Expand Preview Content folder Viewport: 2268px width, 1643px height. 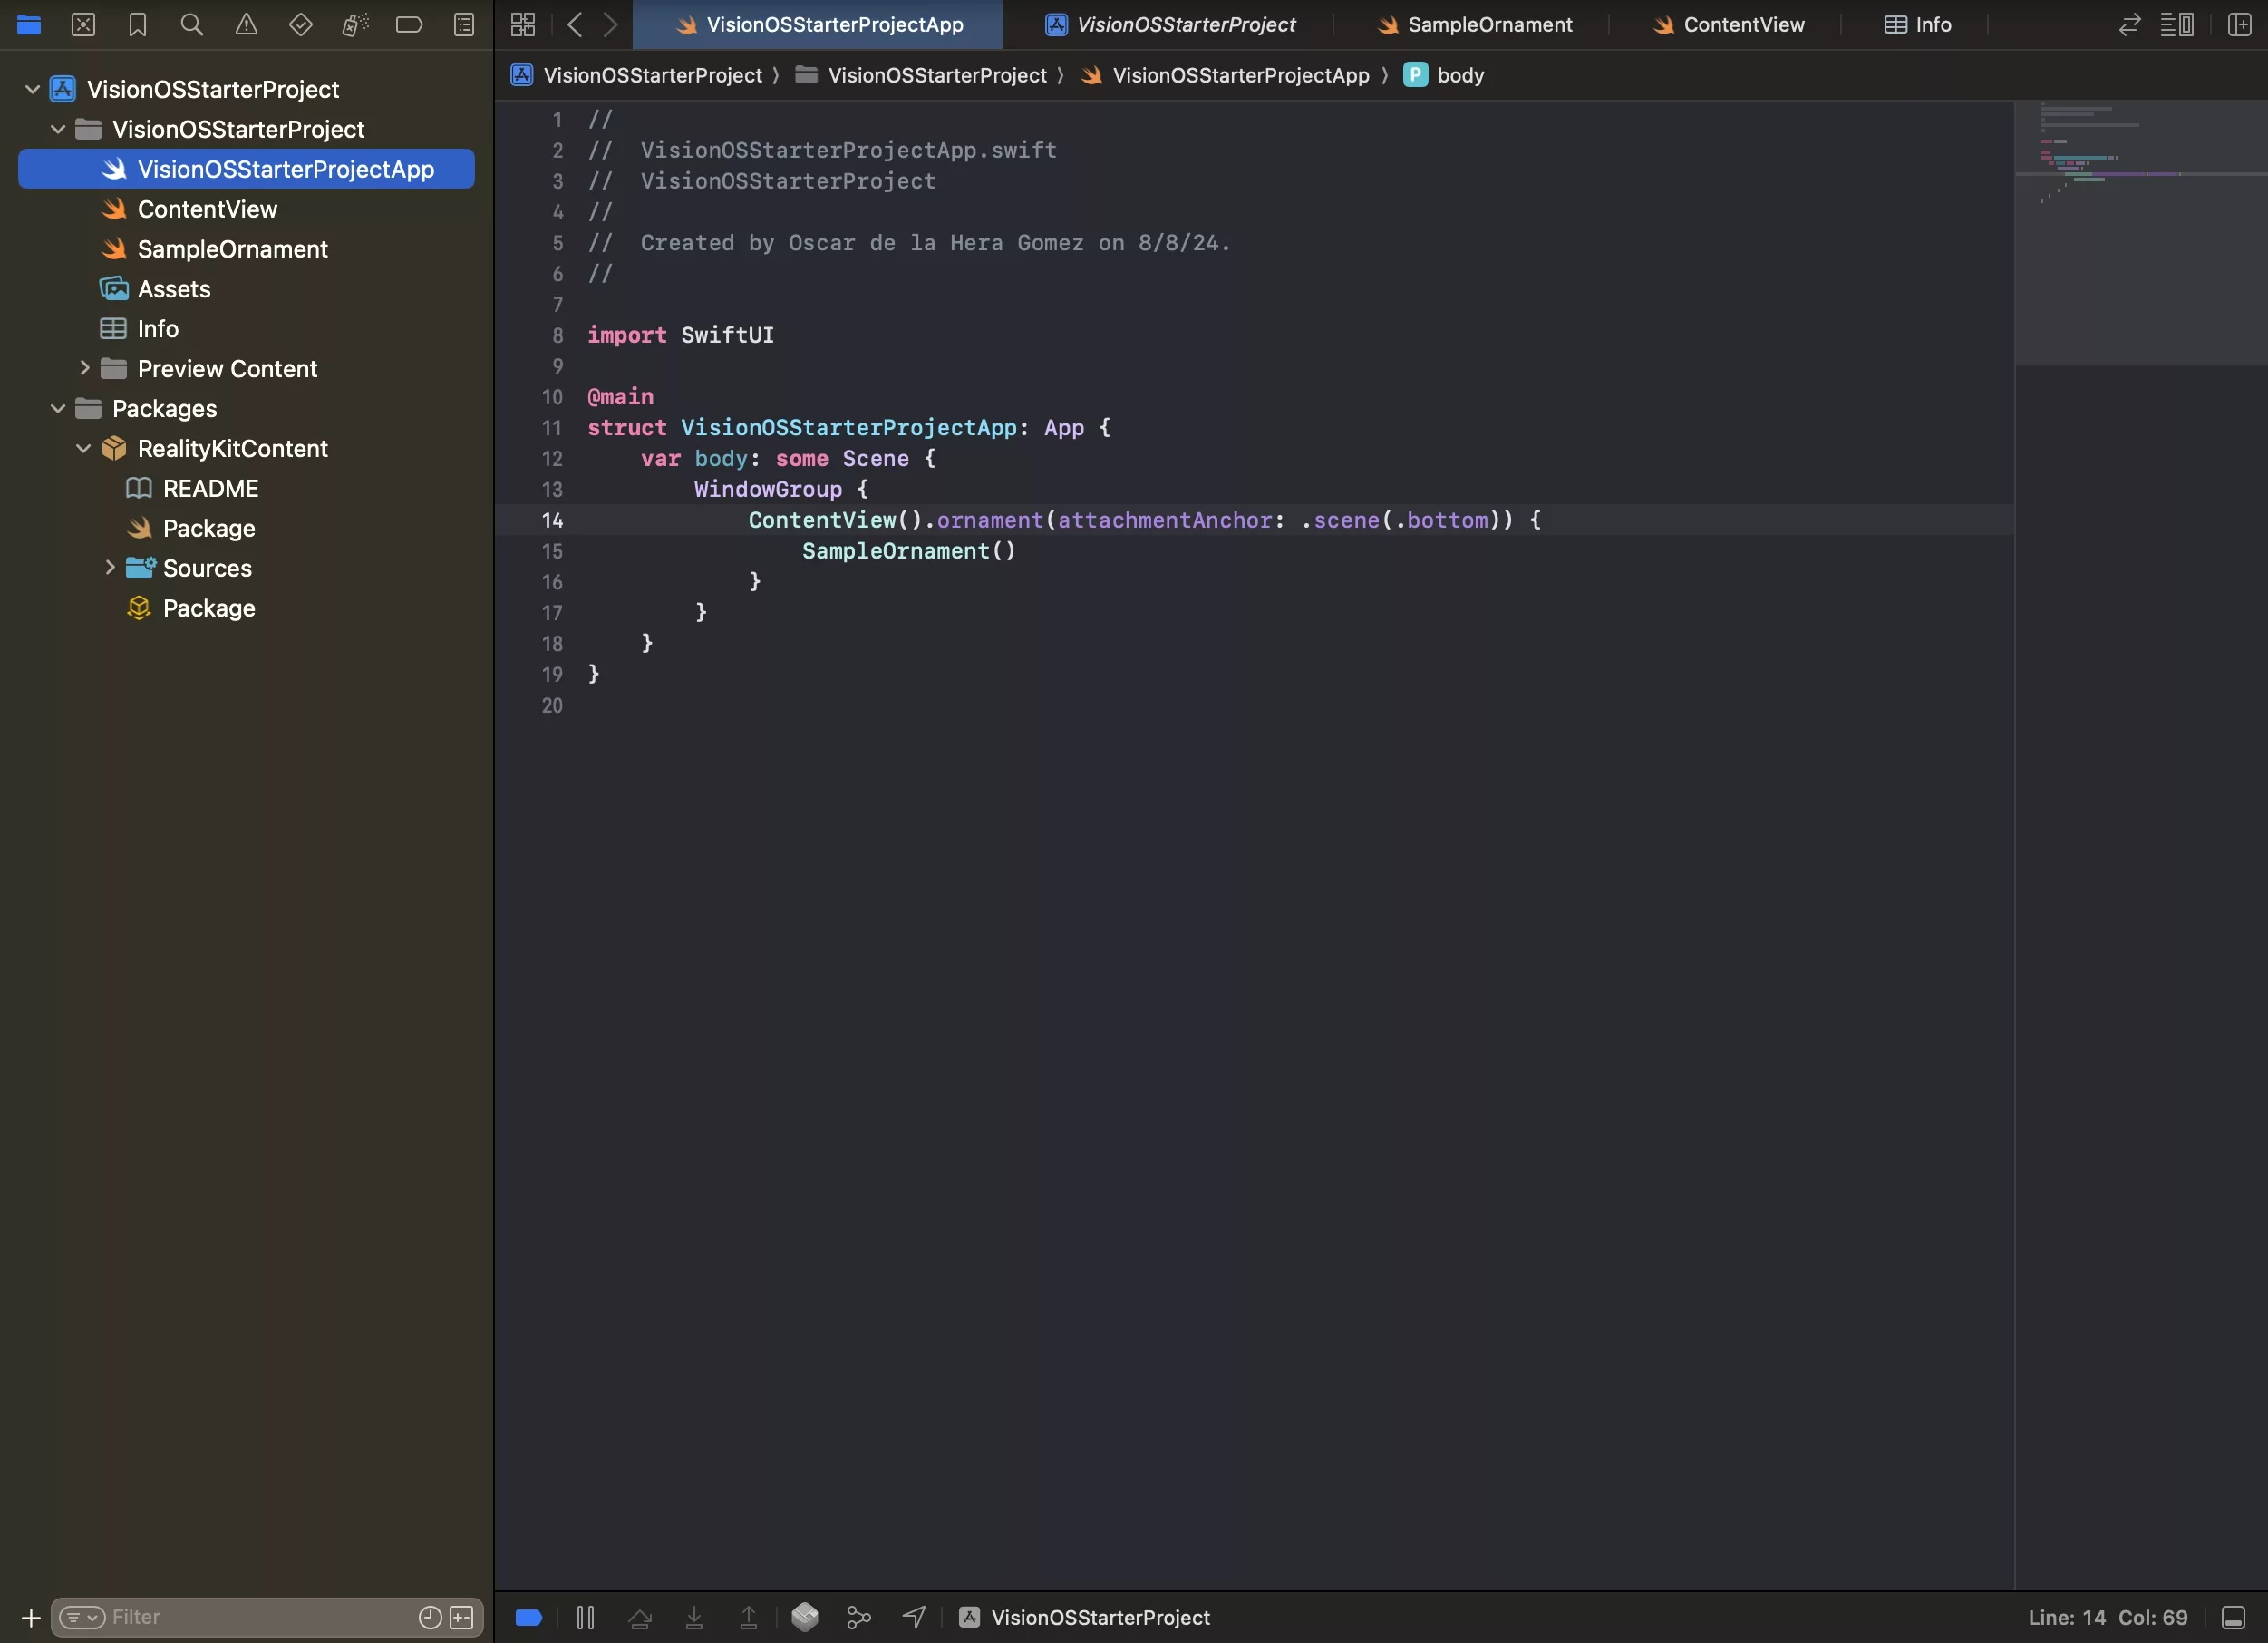pos(84,368)
